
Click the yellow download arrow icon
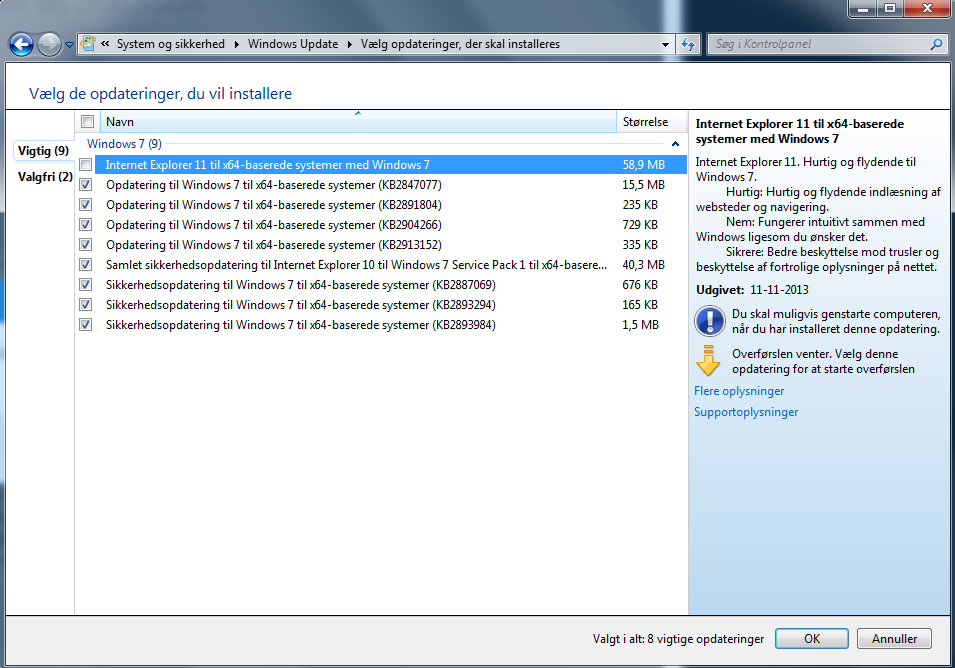708,360
